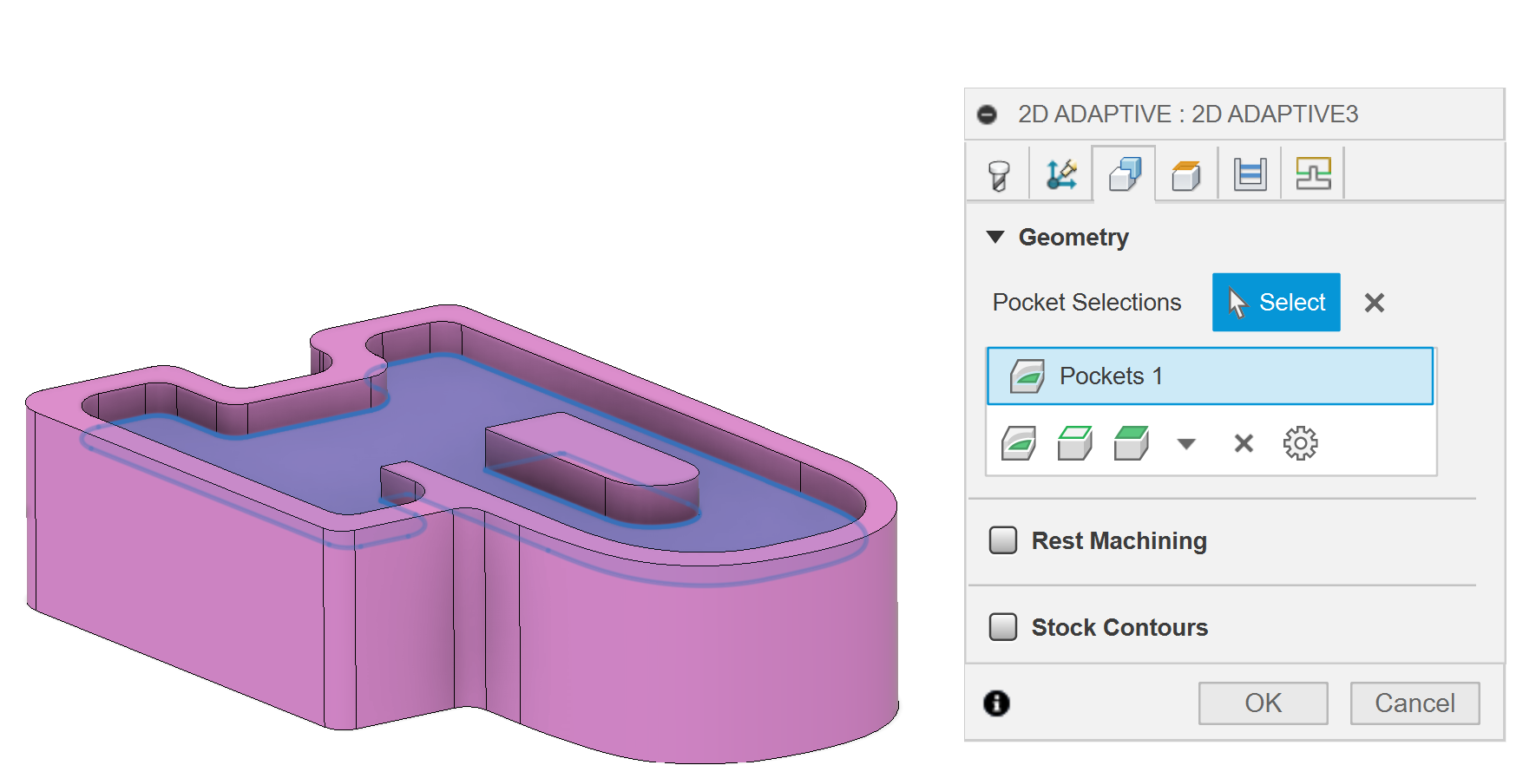
Task: Select the middle green cube selection icon
Action: (x=1074, y=443)
